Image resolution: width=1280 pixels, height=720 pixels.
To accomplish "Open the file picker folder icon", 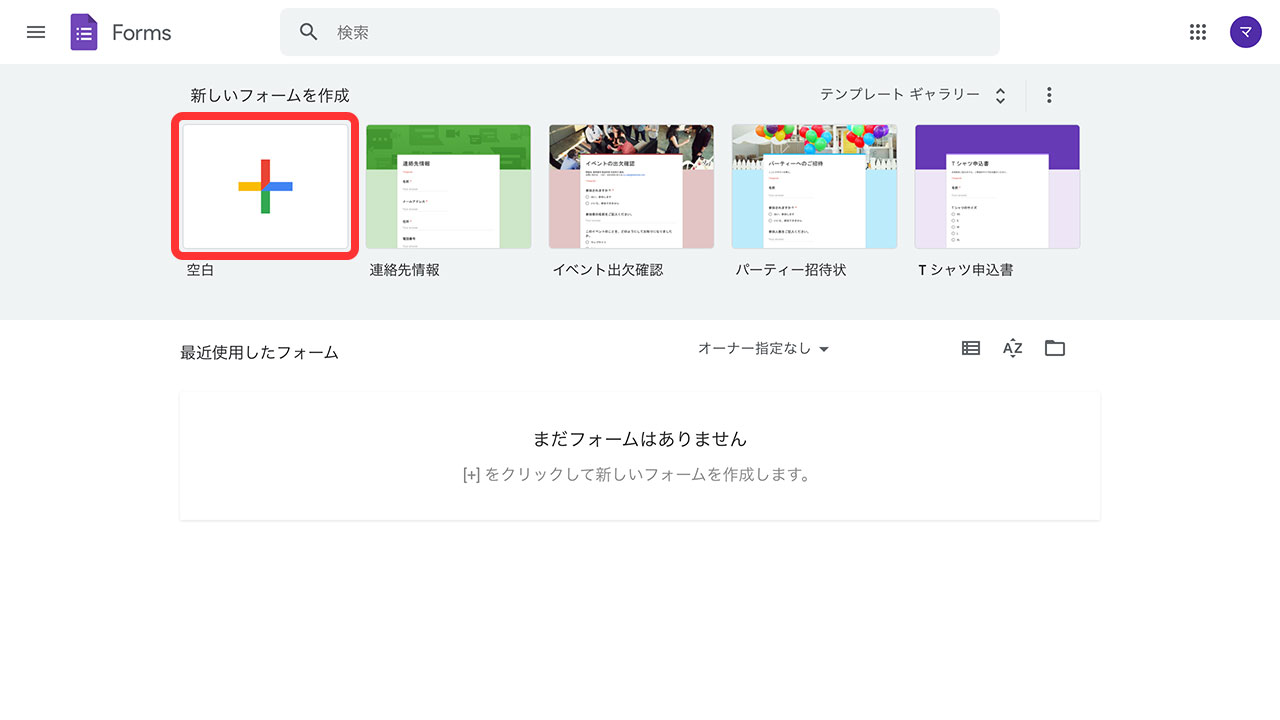I will click(x=1055, y=348).
